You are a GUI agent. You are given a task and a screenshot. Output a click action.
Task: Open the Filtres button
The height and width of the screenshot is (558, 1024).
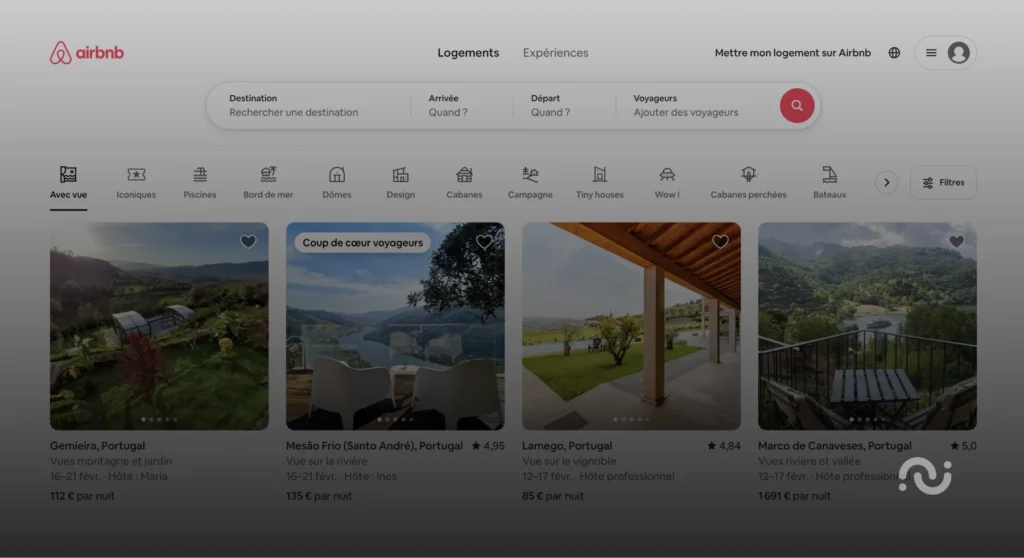tap(943, 182)
